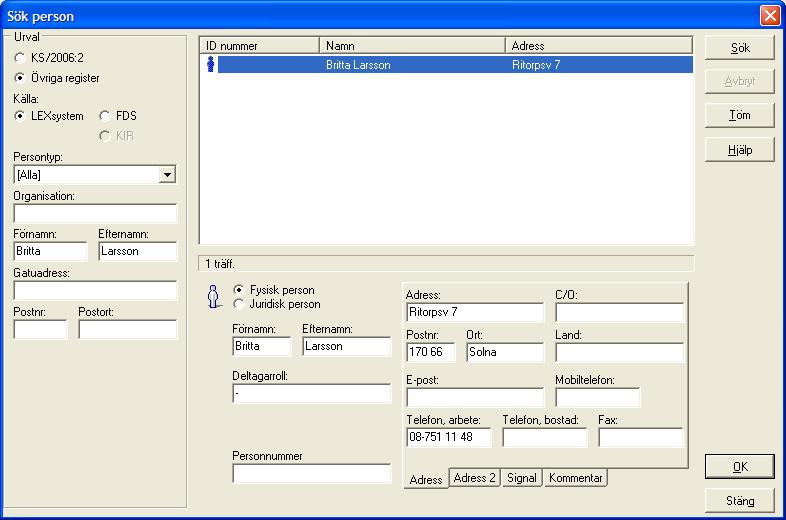Click the Postort search field
The height and width of the screenshot is (520, 786).
128,329
